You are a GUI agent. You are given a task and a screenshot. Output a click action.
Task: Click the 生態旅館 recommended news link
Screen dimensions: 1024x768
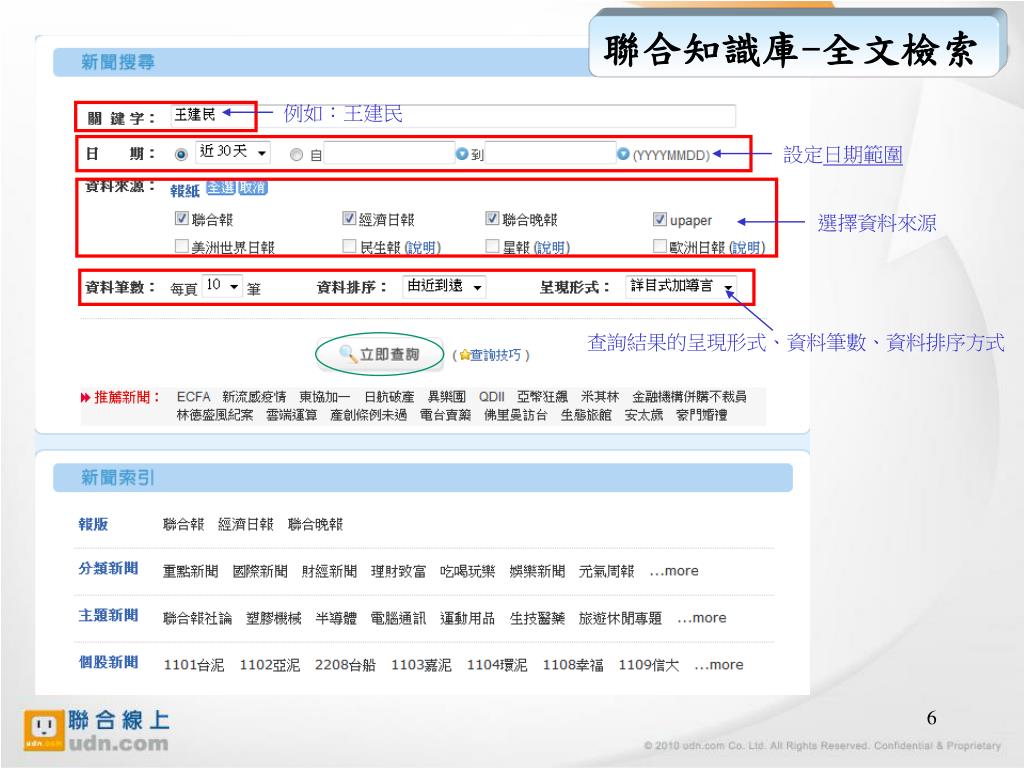tap(586, 415)
